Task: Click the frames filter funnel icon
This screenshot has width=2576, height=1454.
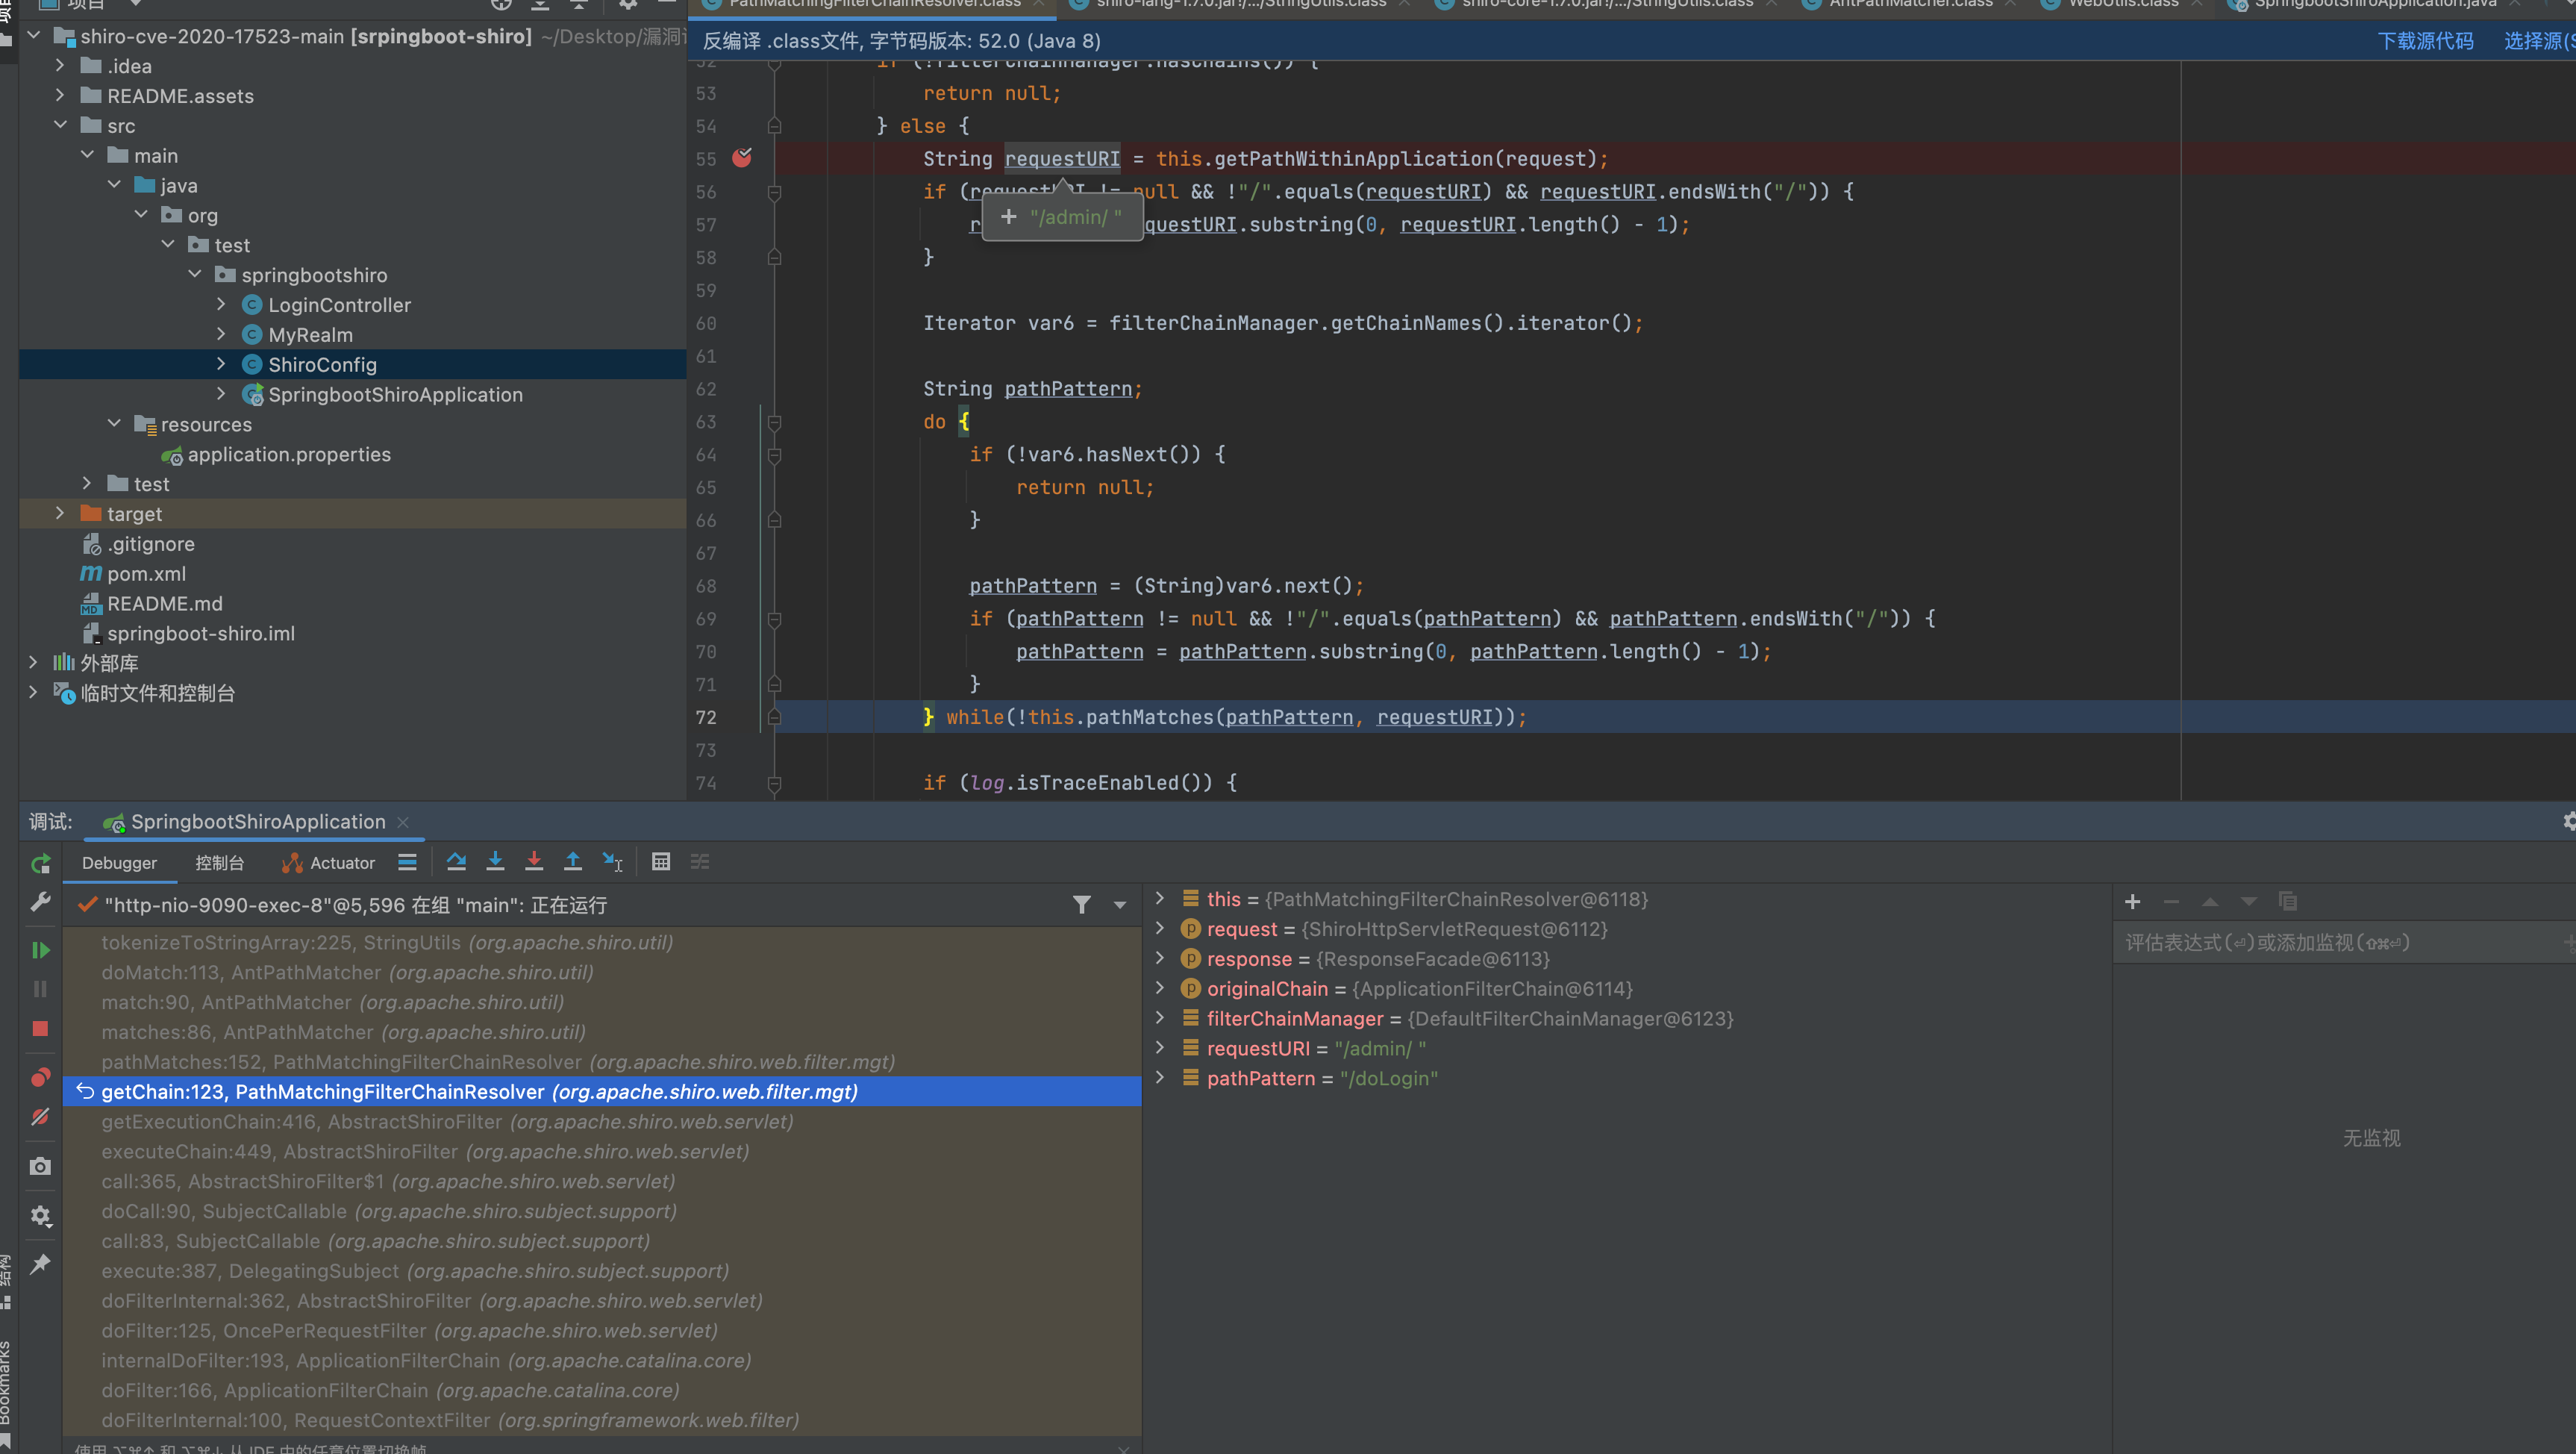Action: pyautogui.click(x=1082, y=904)
